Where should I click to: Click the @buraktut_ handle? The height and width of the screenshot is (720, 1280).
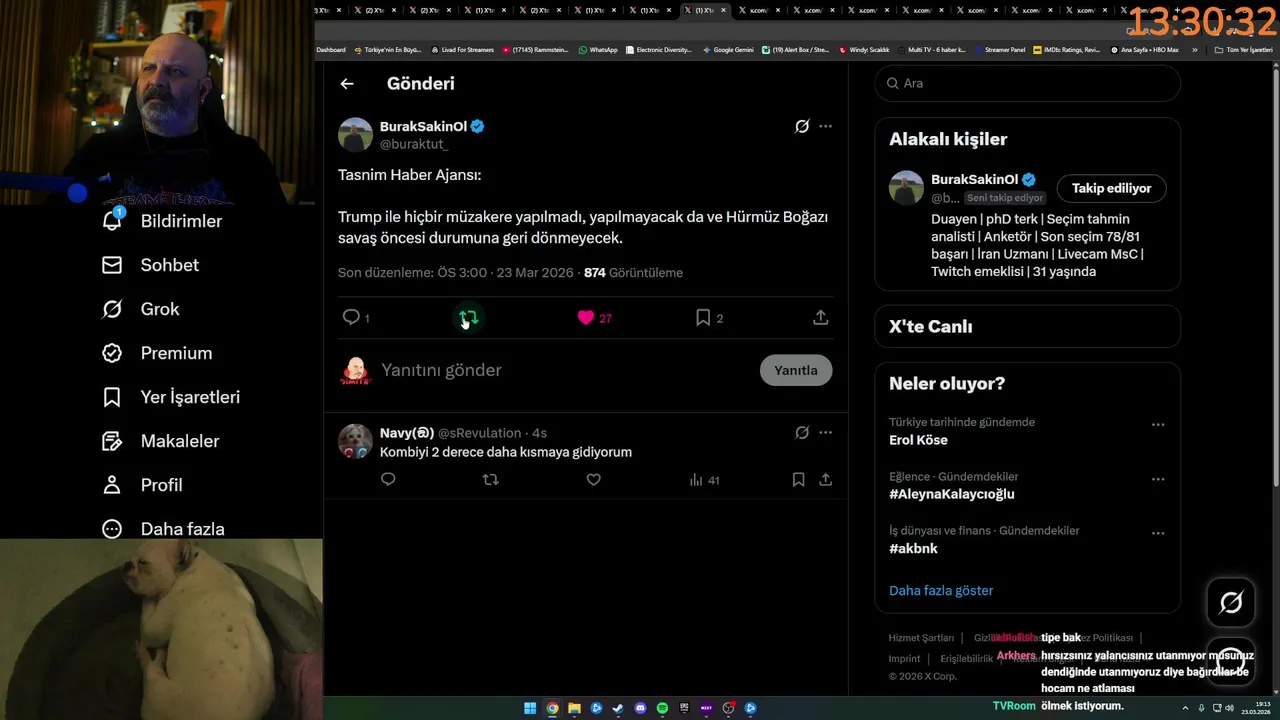pyautogui.click(x=413, y=144)
